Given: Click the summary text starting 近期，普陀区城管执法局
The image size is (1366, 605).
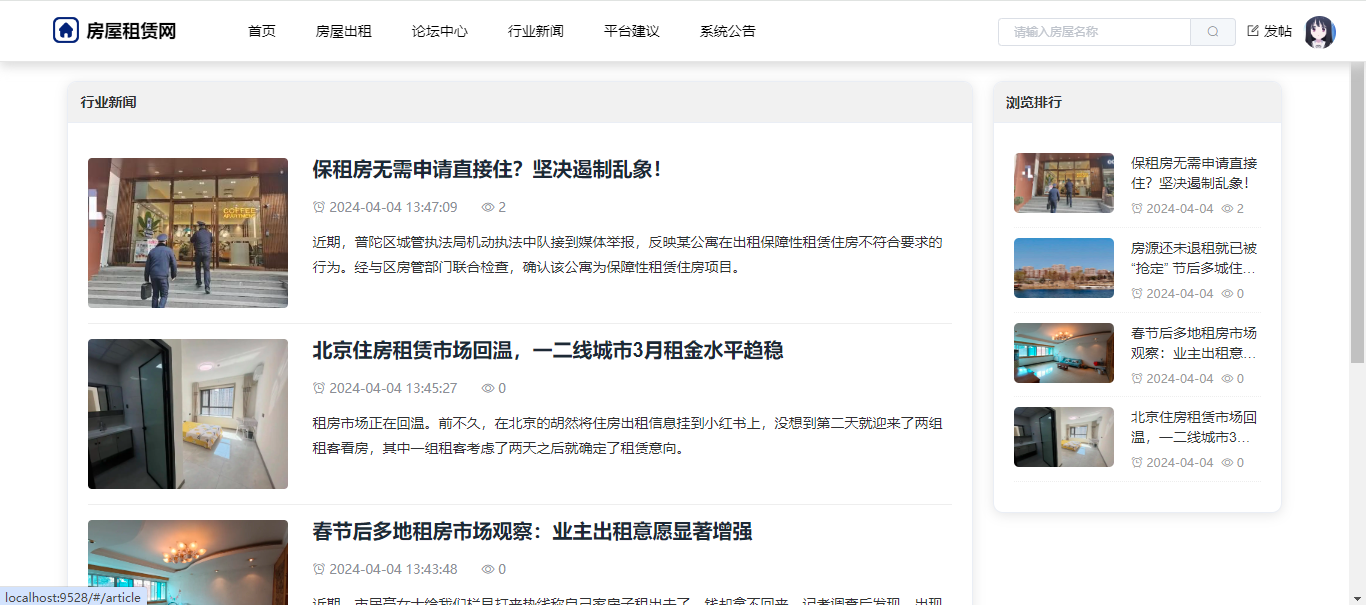Looking at the screenshot, I should (x=627, y=255).
